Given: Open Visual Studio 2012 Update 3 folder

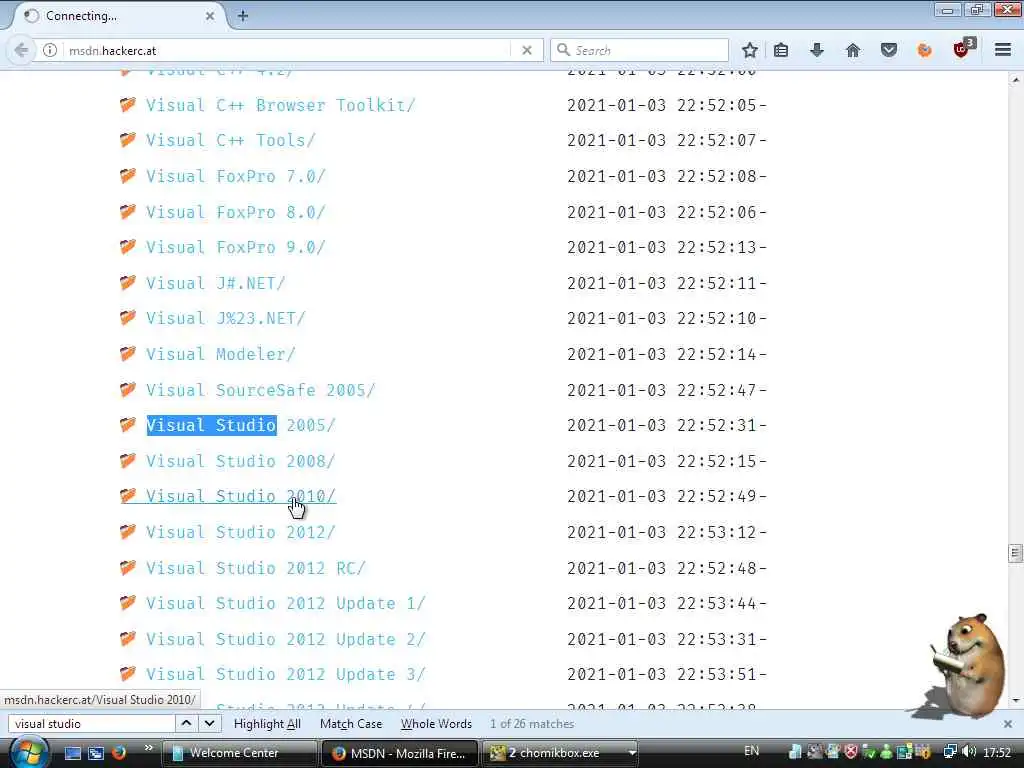Looking at the screenshot, I should pos(285,675).
